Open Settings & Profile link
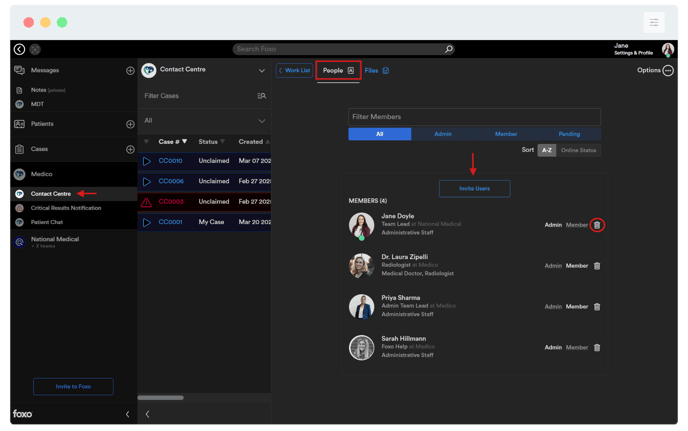 point(633,53)
